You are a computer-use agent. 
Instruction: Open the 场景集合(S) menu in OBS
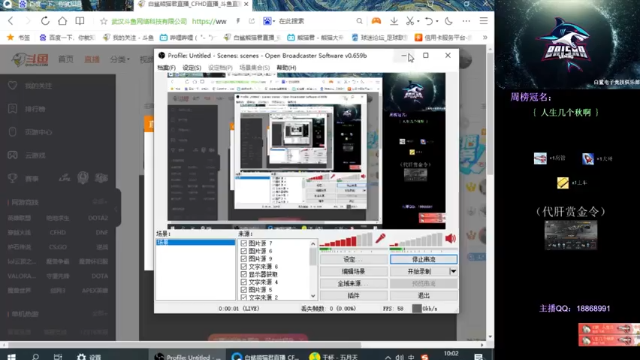pos(254,67)
